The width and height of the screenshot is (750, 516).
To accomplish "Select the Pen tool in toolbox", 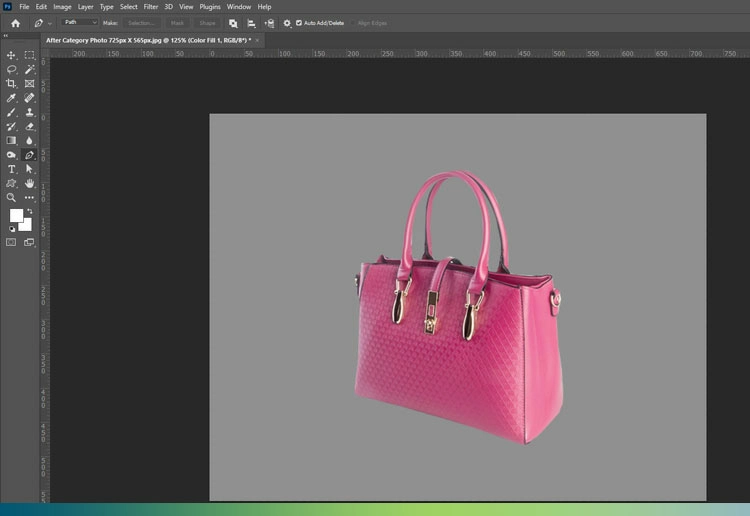I will pyautogui.click(x=30, y=155).
